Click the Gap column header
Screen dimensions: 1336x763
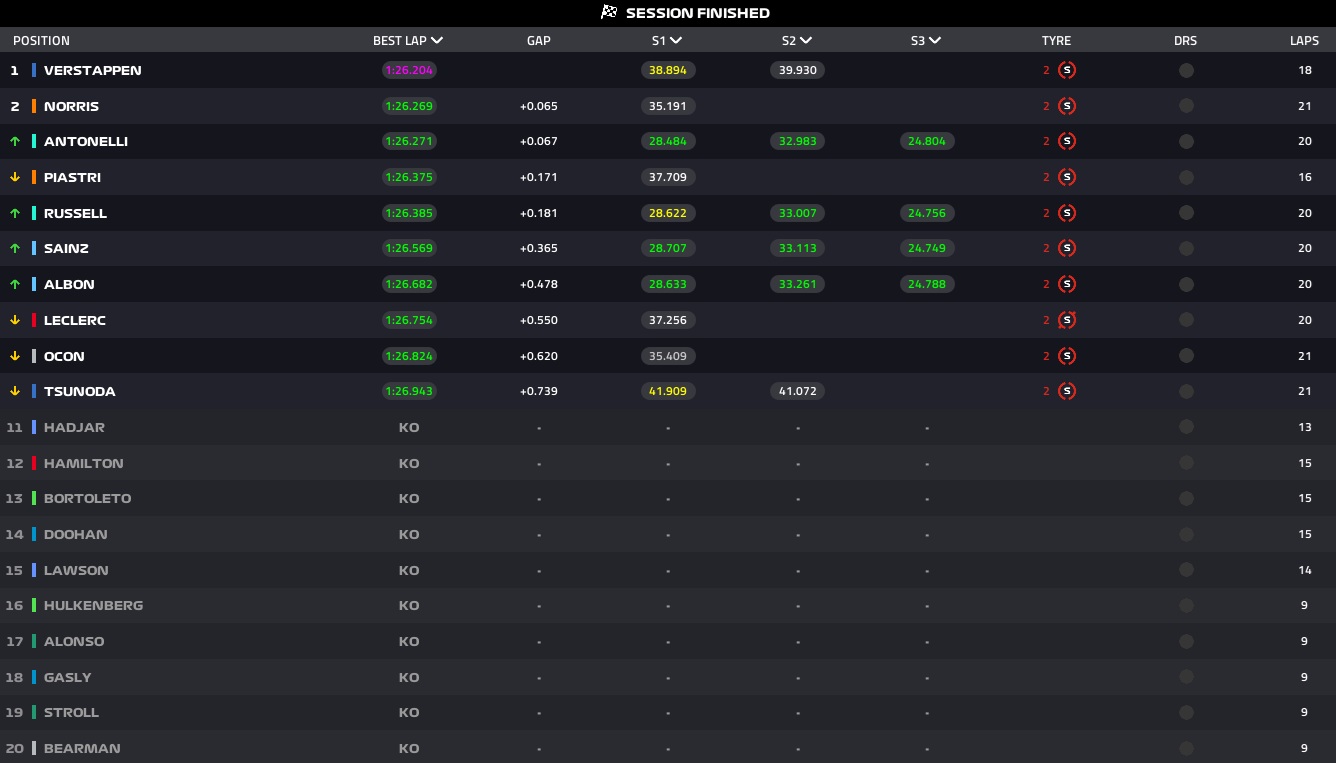[x=539, y=41]
